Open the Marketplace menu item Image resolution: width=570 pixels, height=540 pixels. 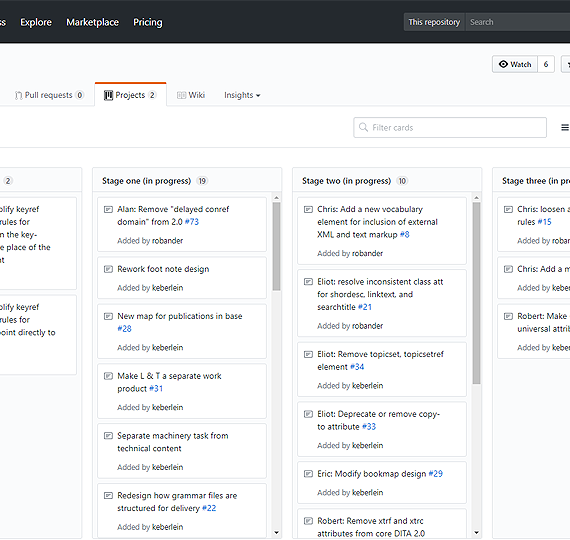[92, 22]
